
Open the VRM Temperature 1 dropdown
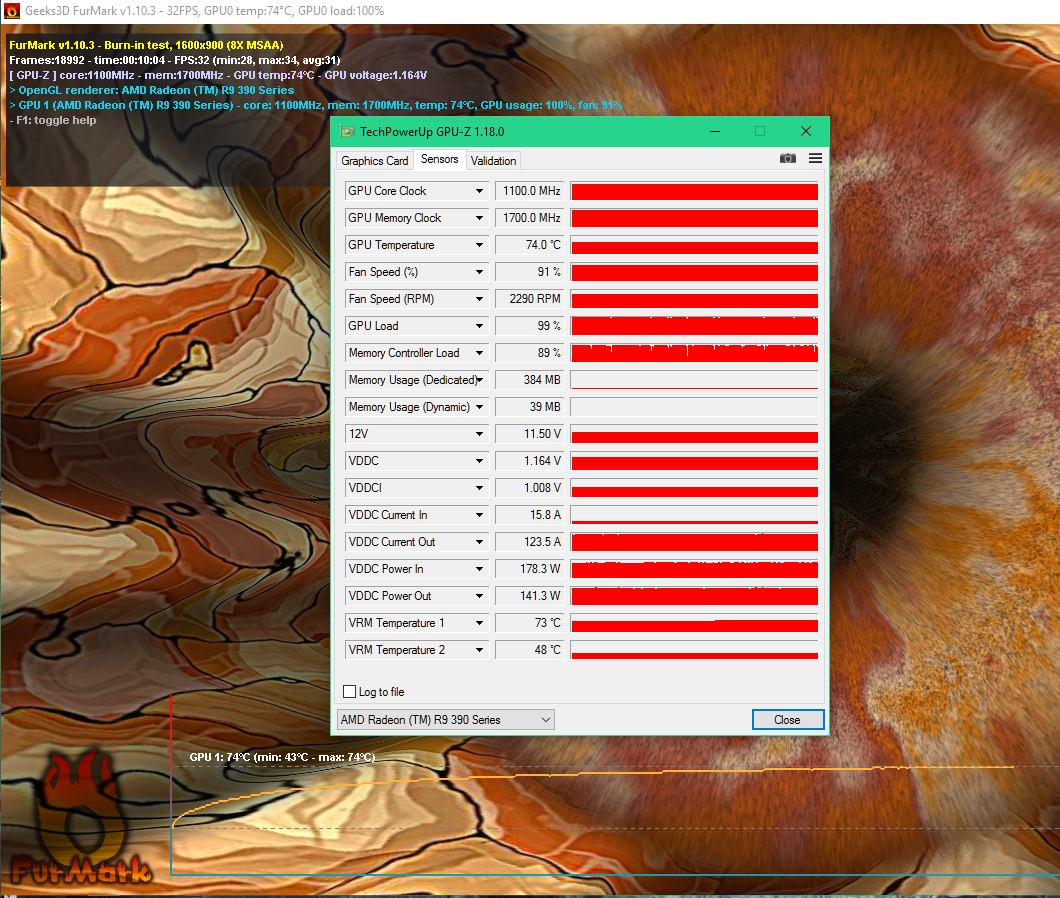pos(479,623)
